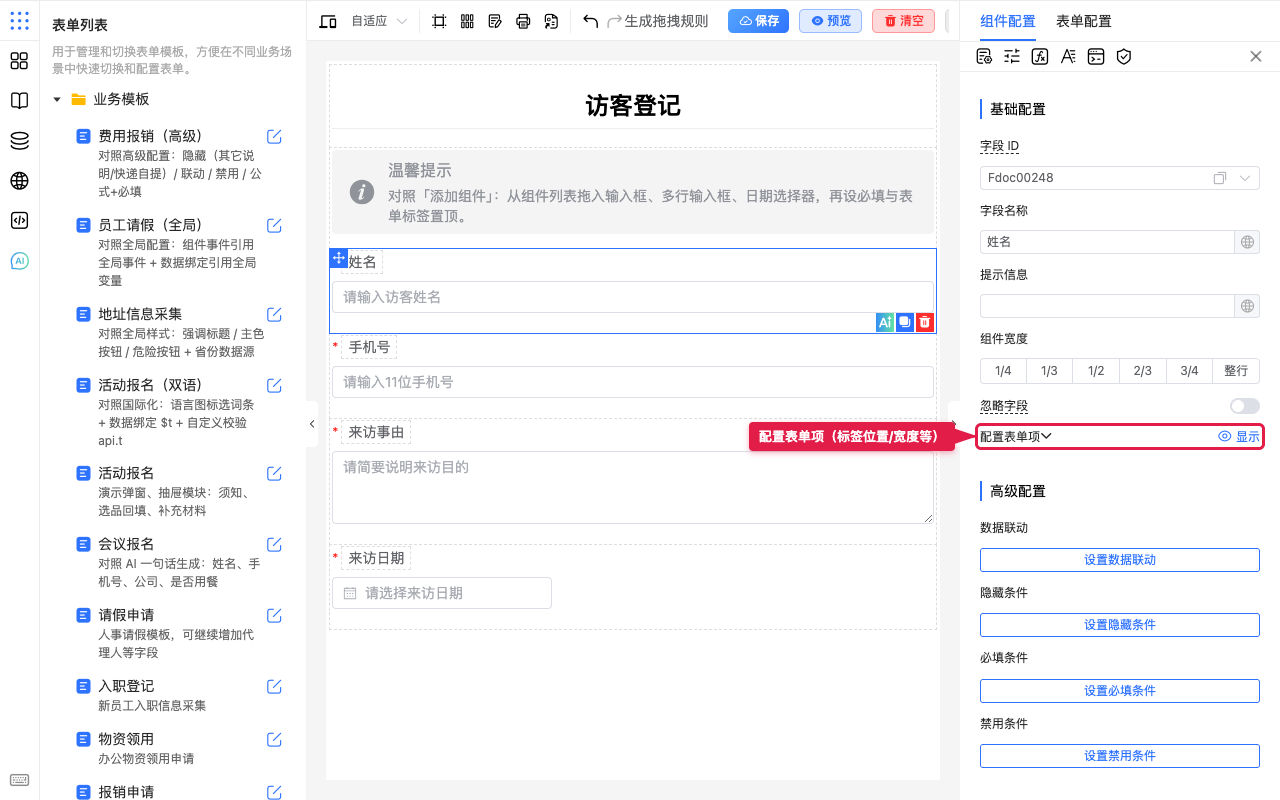Select 1/4 component width

click(x=1003, y=371)
